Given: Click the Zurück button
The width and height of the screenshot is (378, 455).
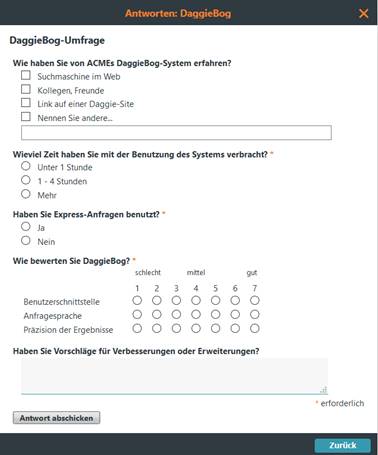Looking at the screenshot, I should pyautogui.click(x=343, y=445).
